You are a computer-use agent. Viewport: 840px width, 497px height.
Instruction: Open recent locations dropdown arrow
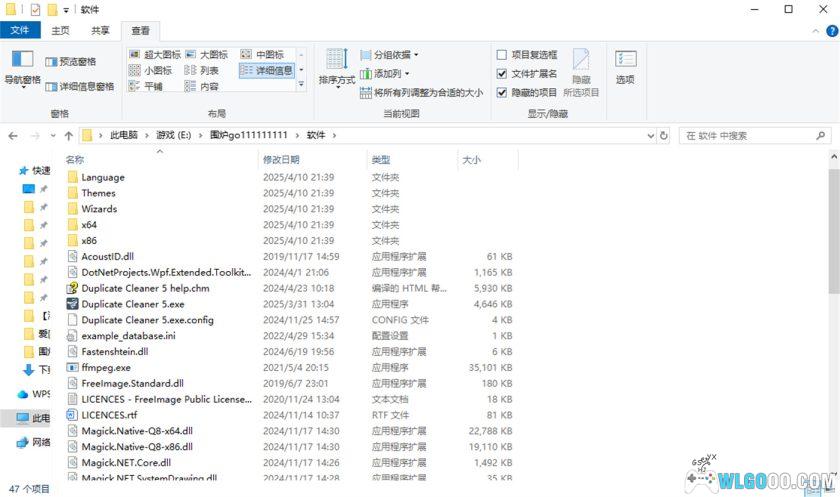[x=53, y=136]
